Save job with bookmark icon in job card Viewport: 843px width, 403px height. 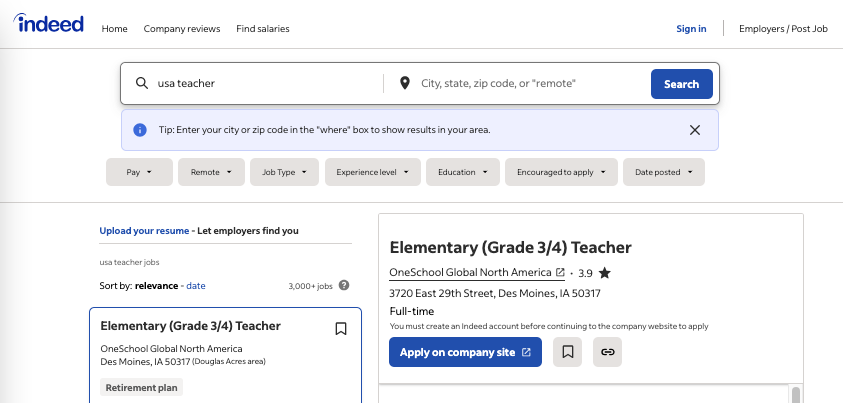tap(340, 329)
